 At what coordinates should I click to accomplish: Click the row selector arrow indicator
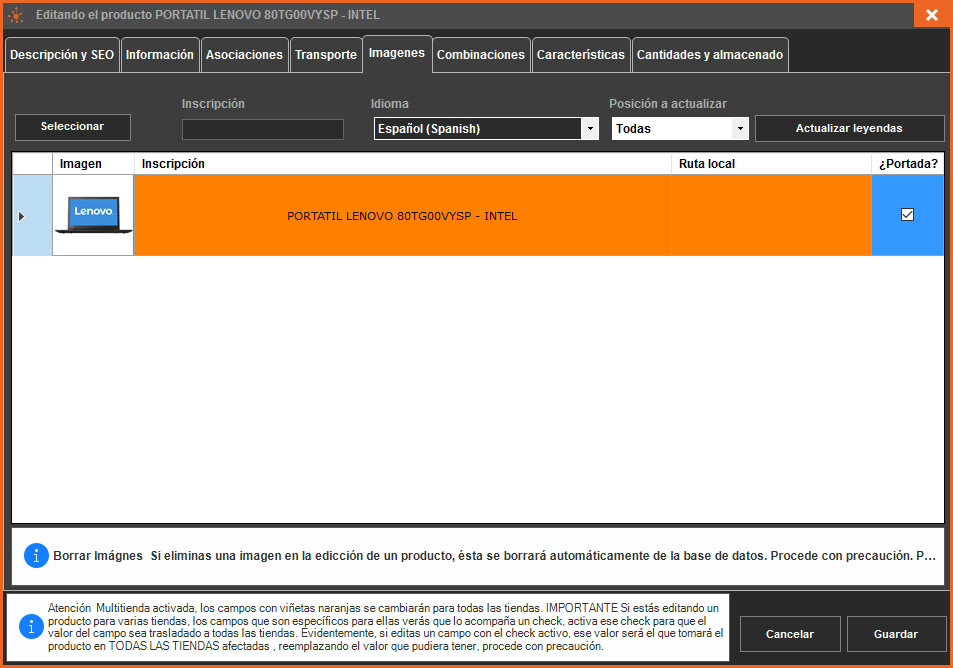point(22,216)
